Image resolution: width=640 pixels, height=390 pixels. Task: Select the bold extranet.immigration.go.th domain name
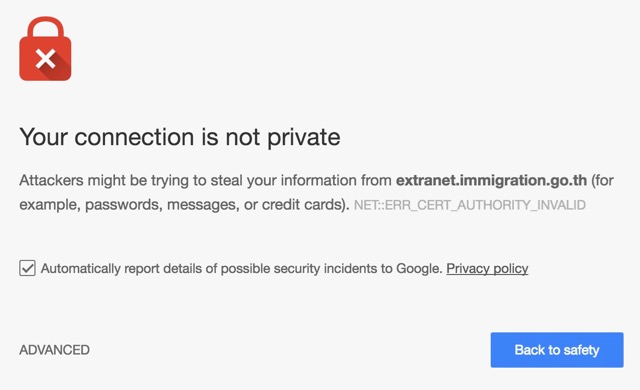[x=491, y=180]
